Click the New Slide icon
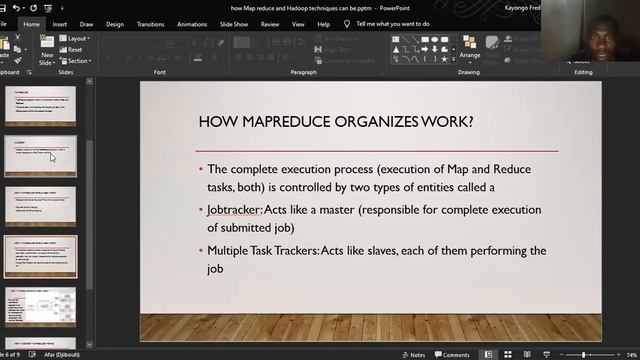 (47, 42)
